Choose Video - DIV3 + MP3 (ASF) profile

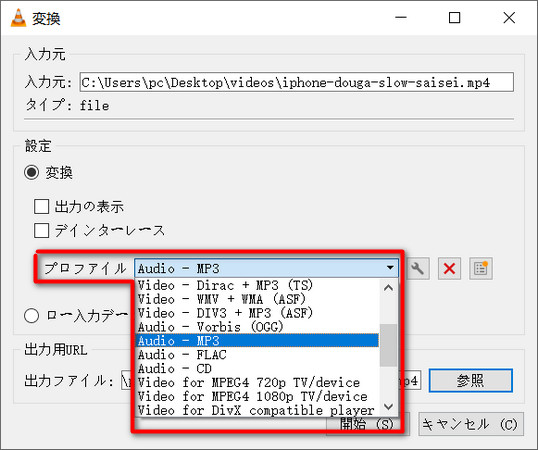257,313
